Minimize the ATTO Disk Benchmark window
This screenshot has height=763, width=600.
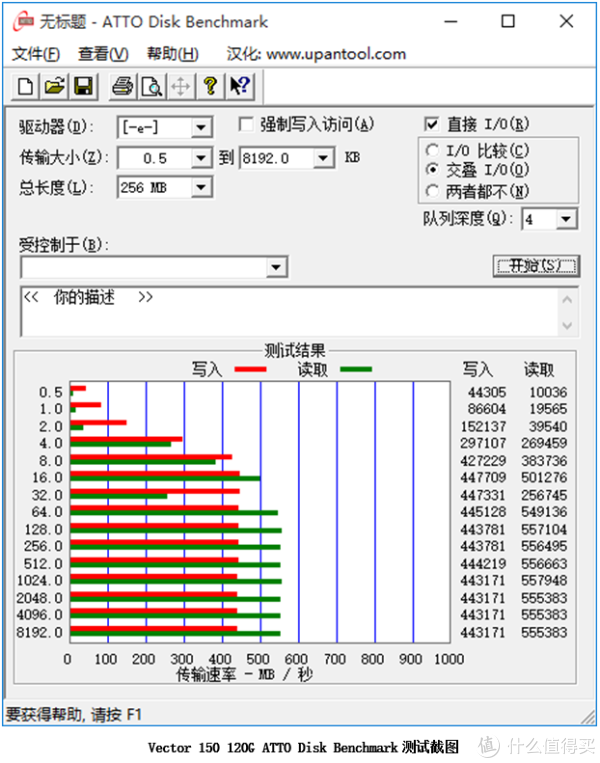(451, 22)
